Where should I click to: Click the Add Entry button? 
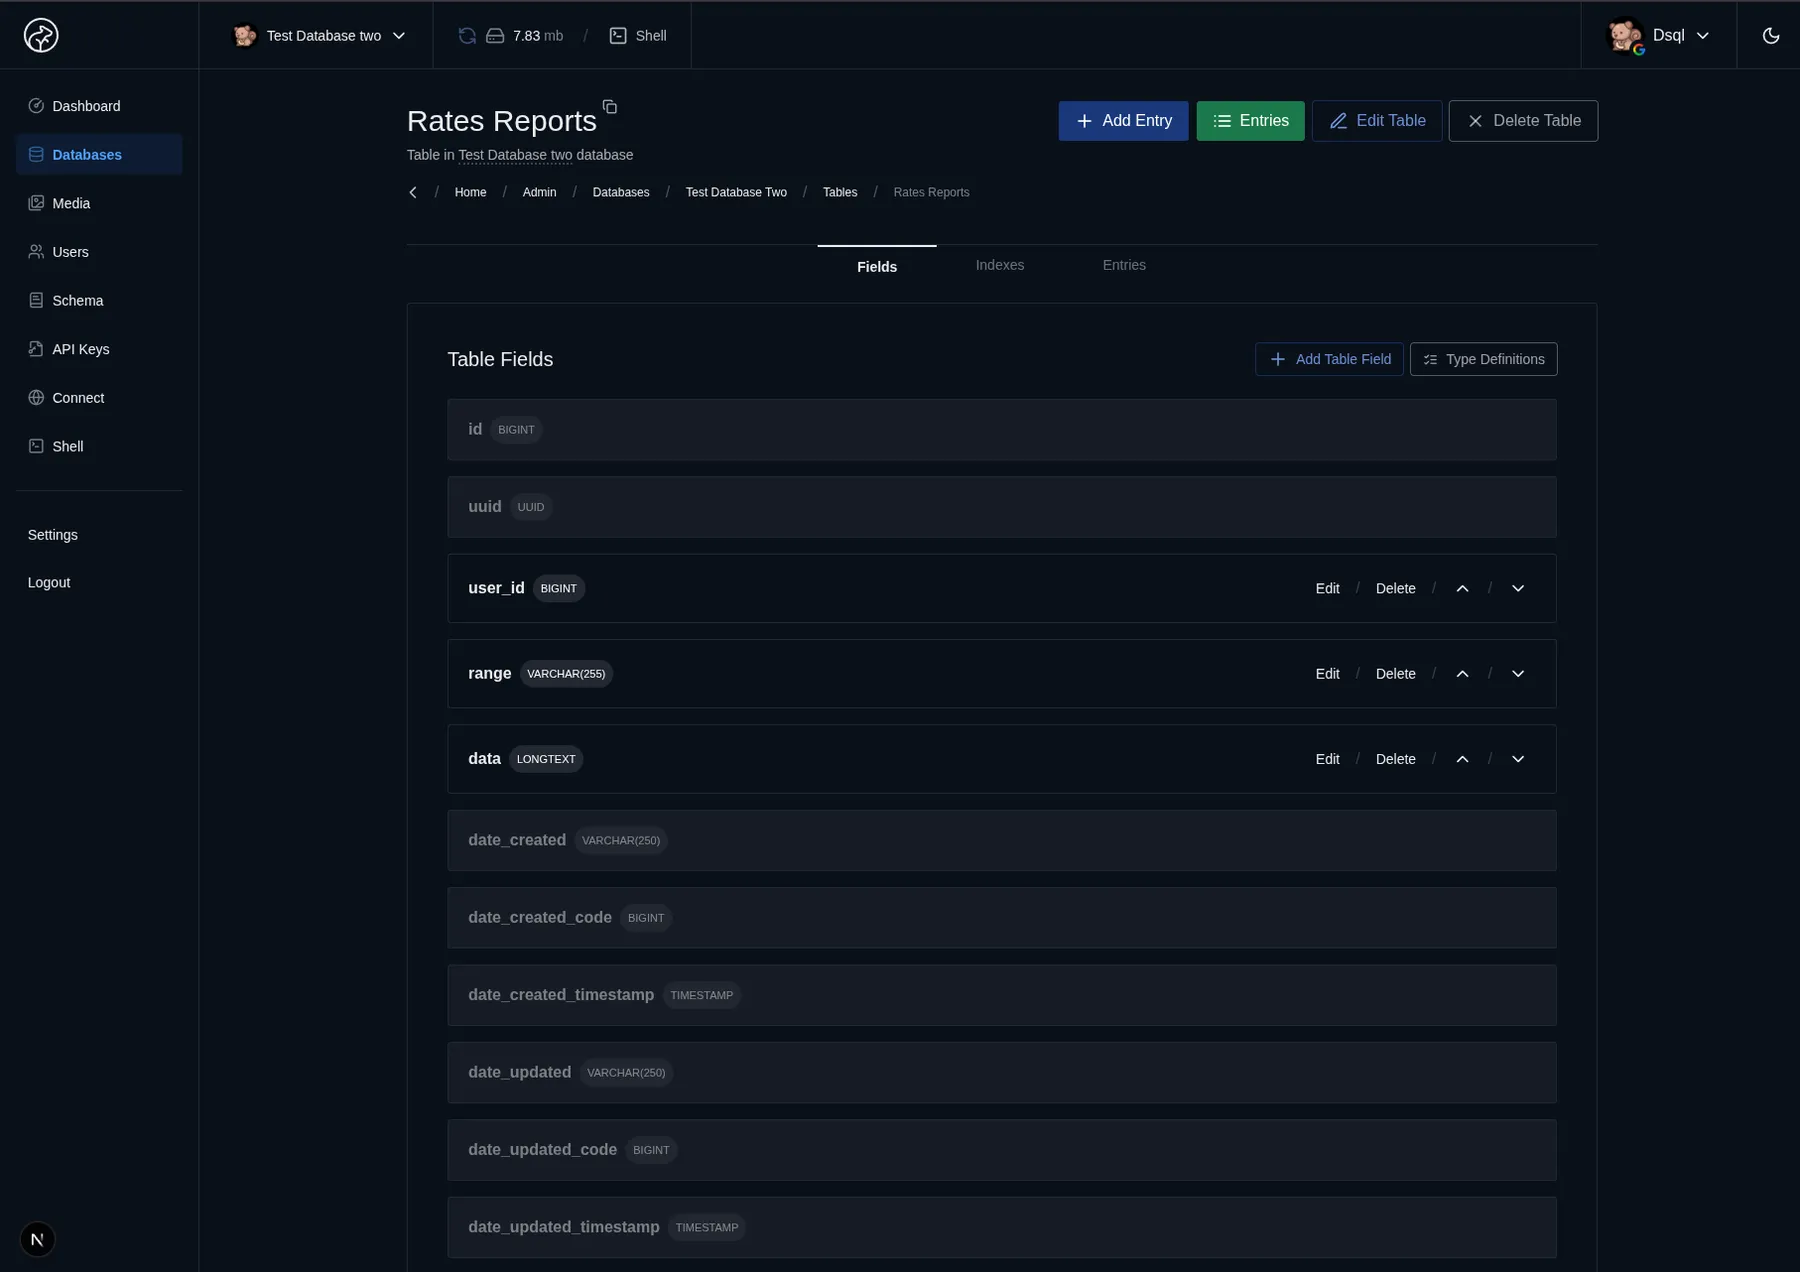pyautogui.click(x=1123, y=121)
